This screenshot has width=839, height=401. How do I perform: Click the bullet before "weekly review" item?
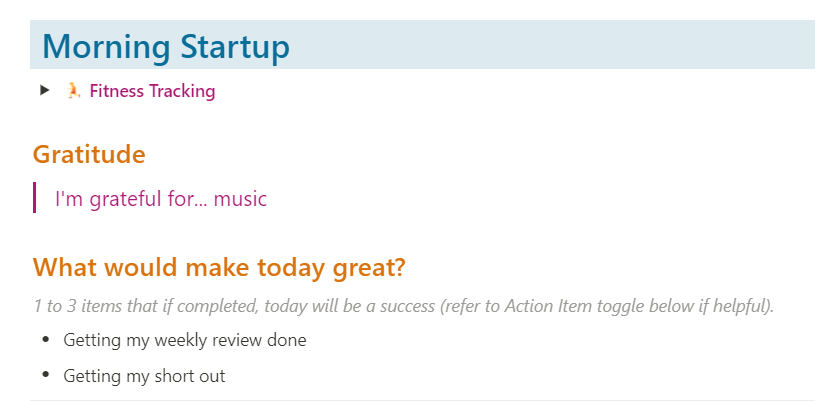pos(45,340)
